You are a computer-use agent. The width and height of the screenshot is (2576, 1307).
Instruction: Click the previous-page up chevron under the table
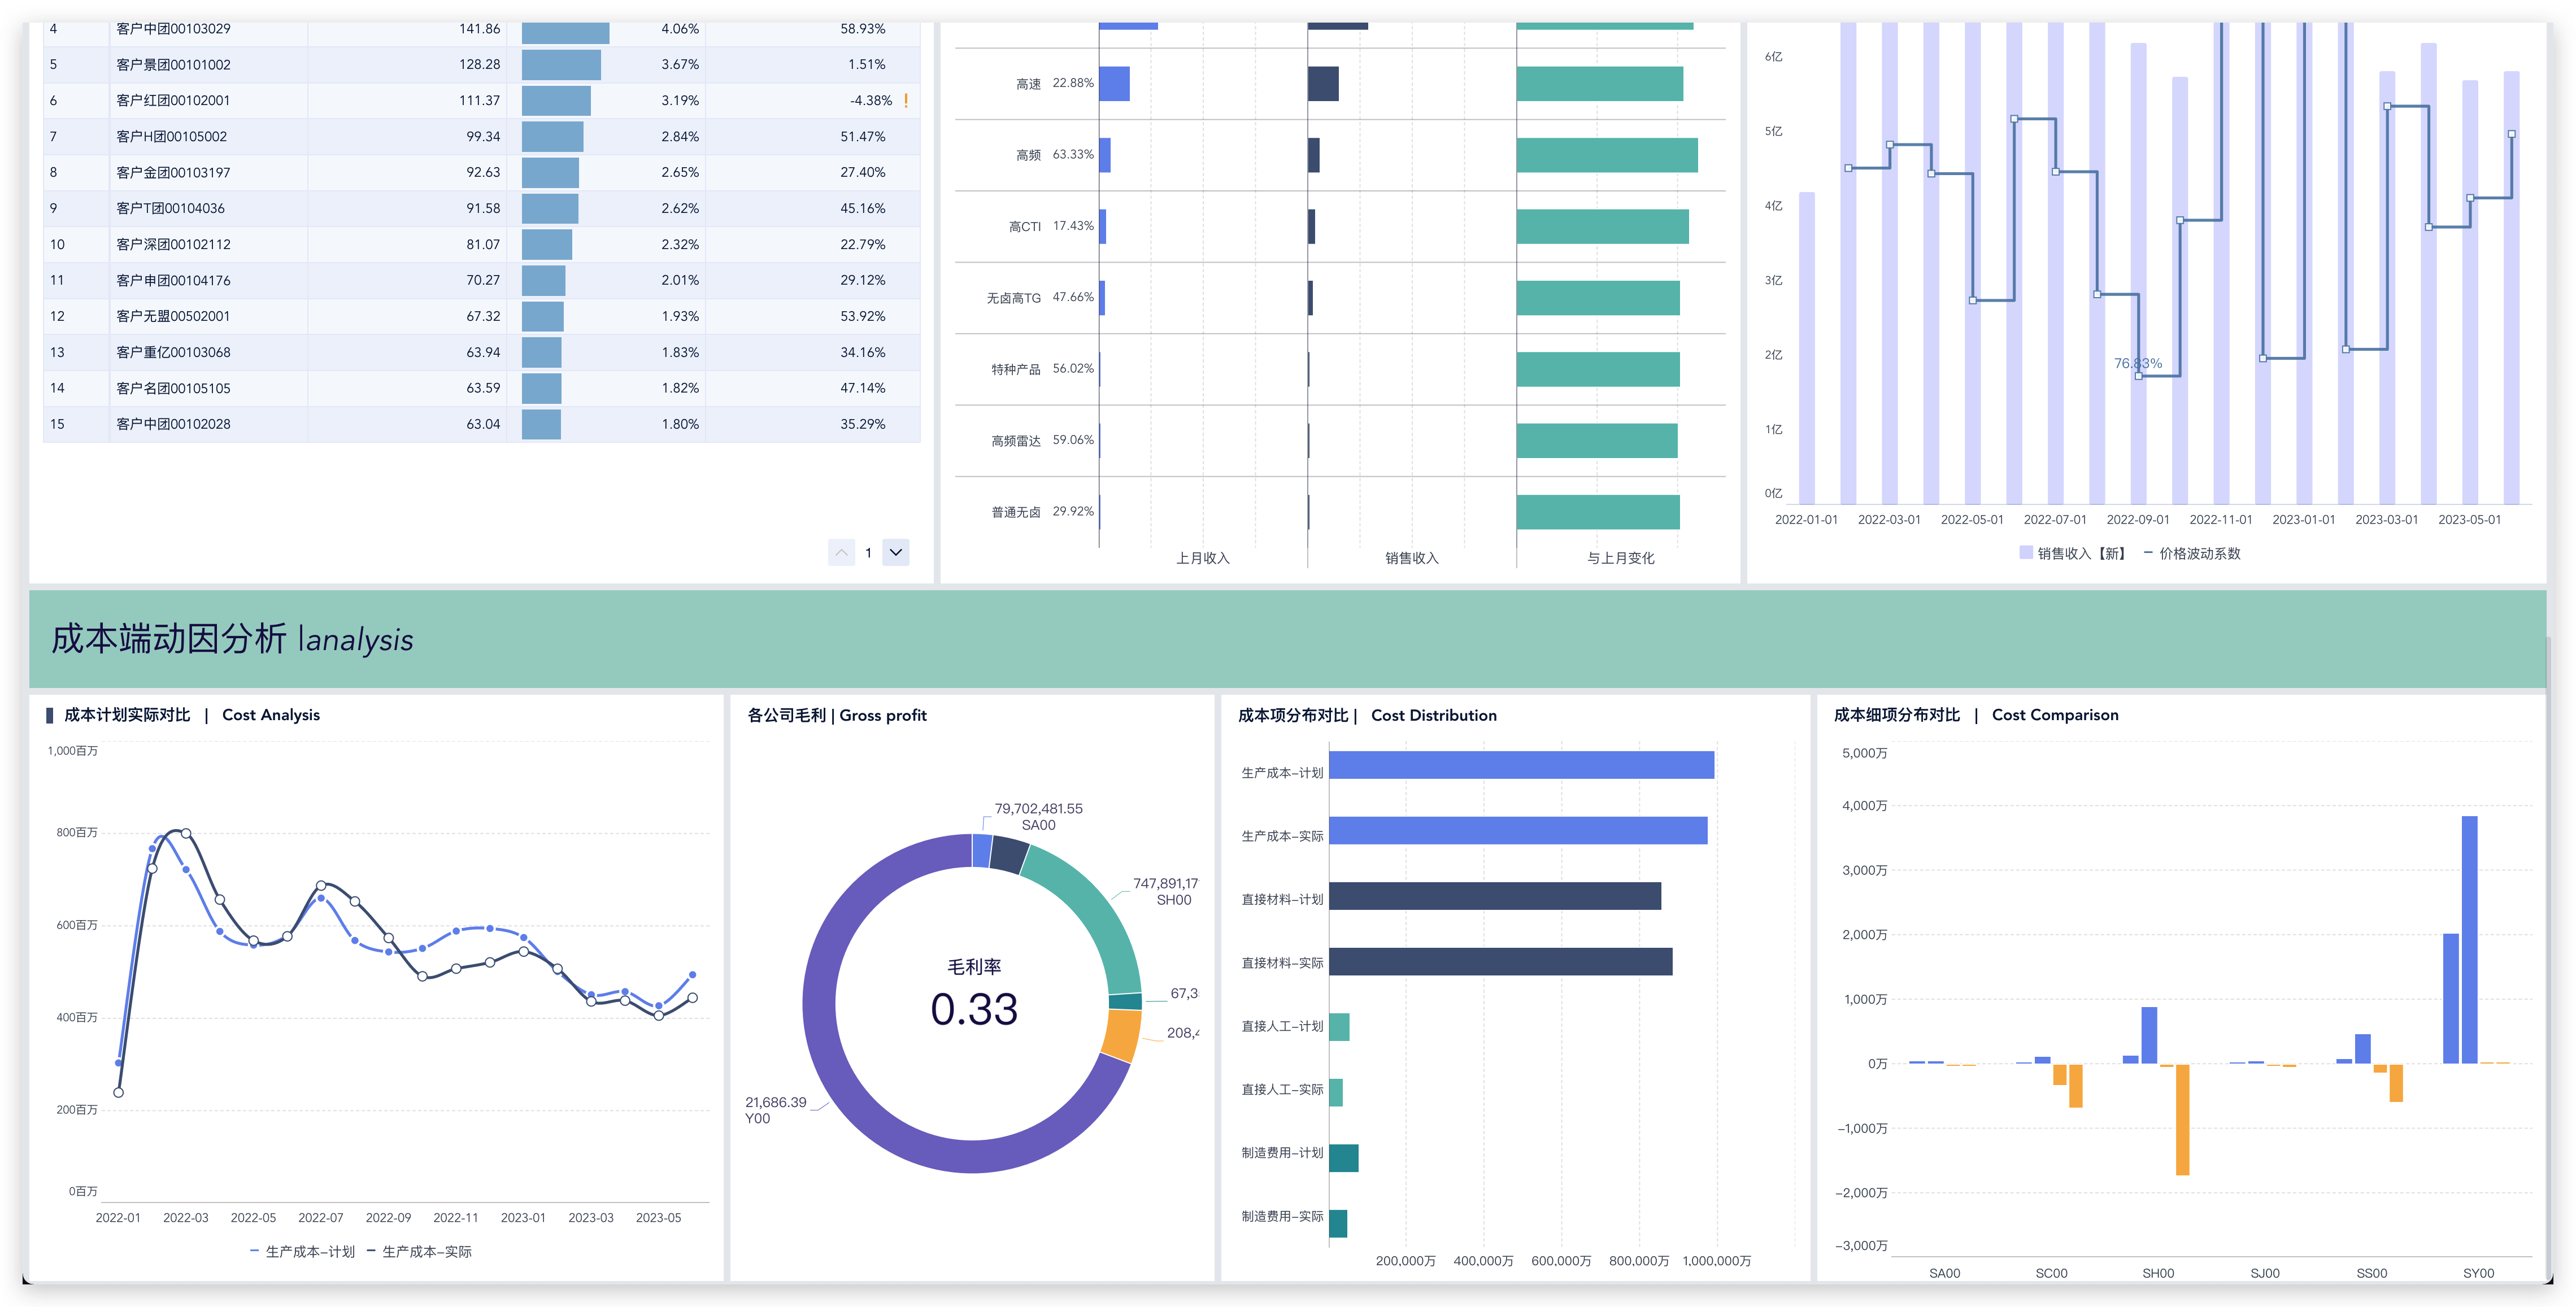[841, 552]
